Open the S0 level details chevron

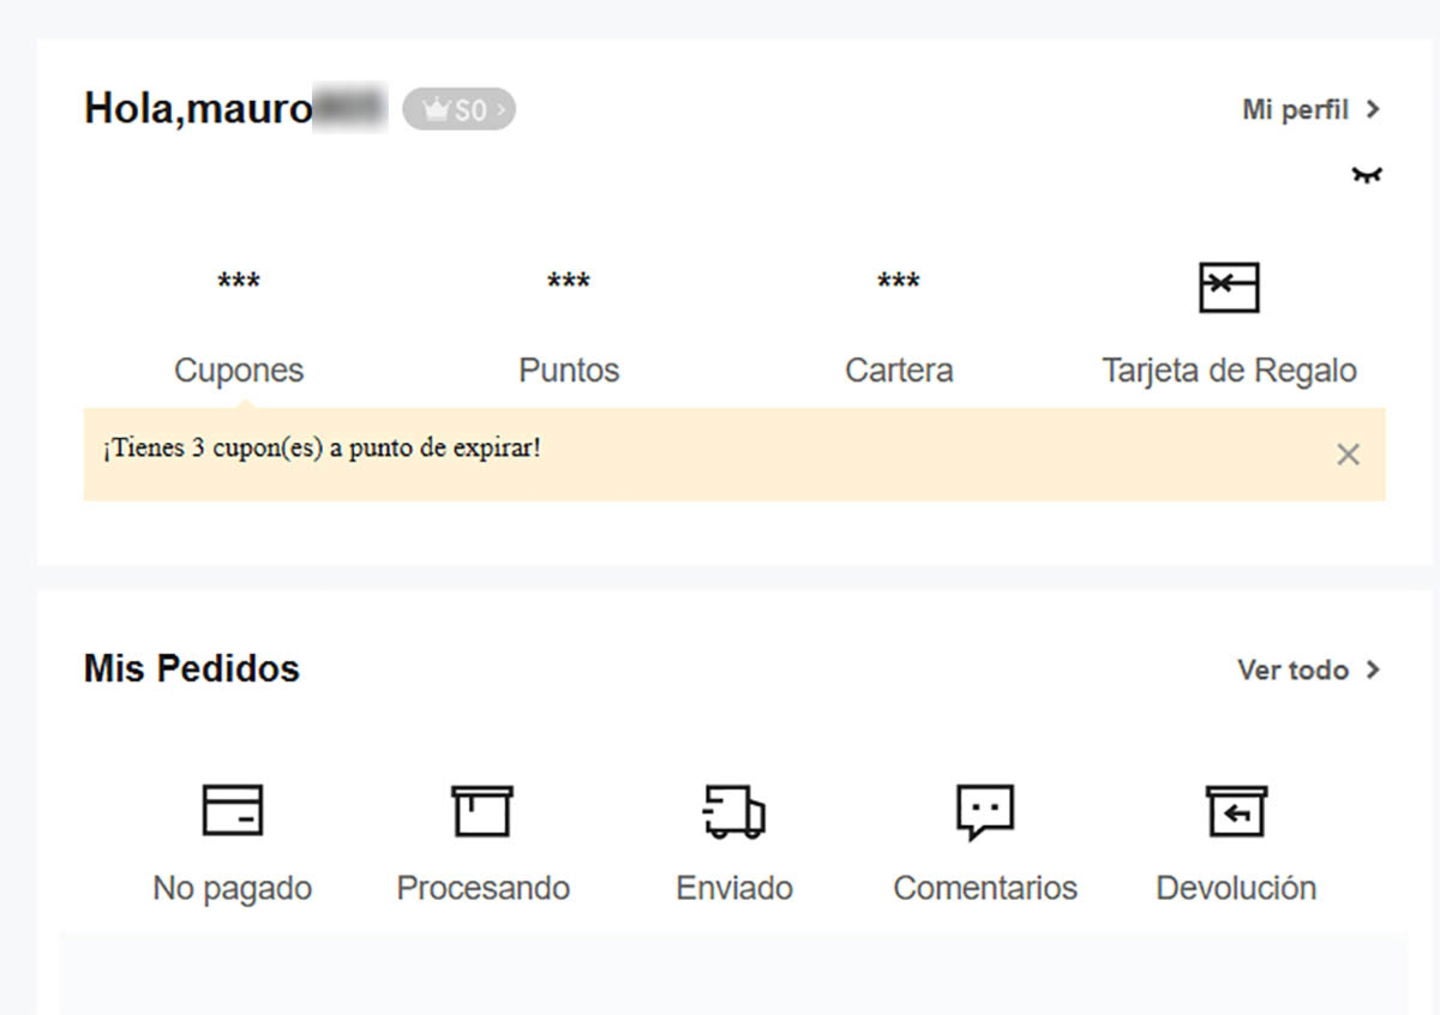coord(500,110)
